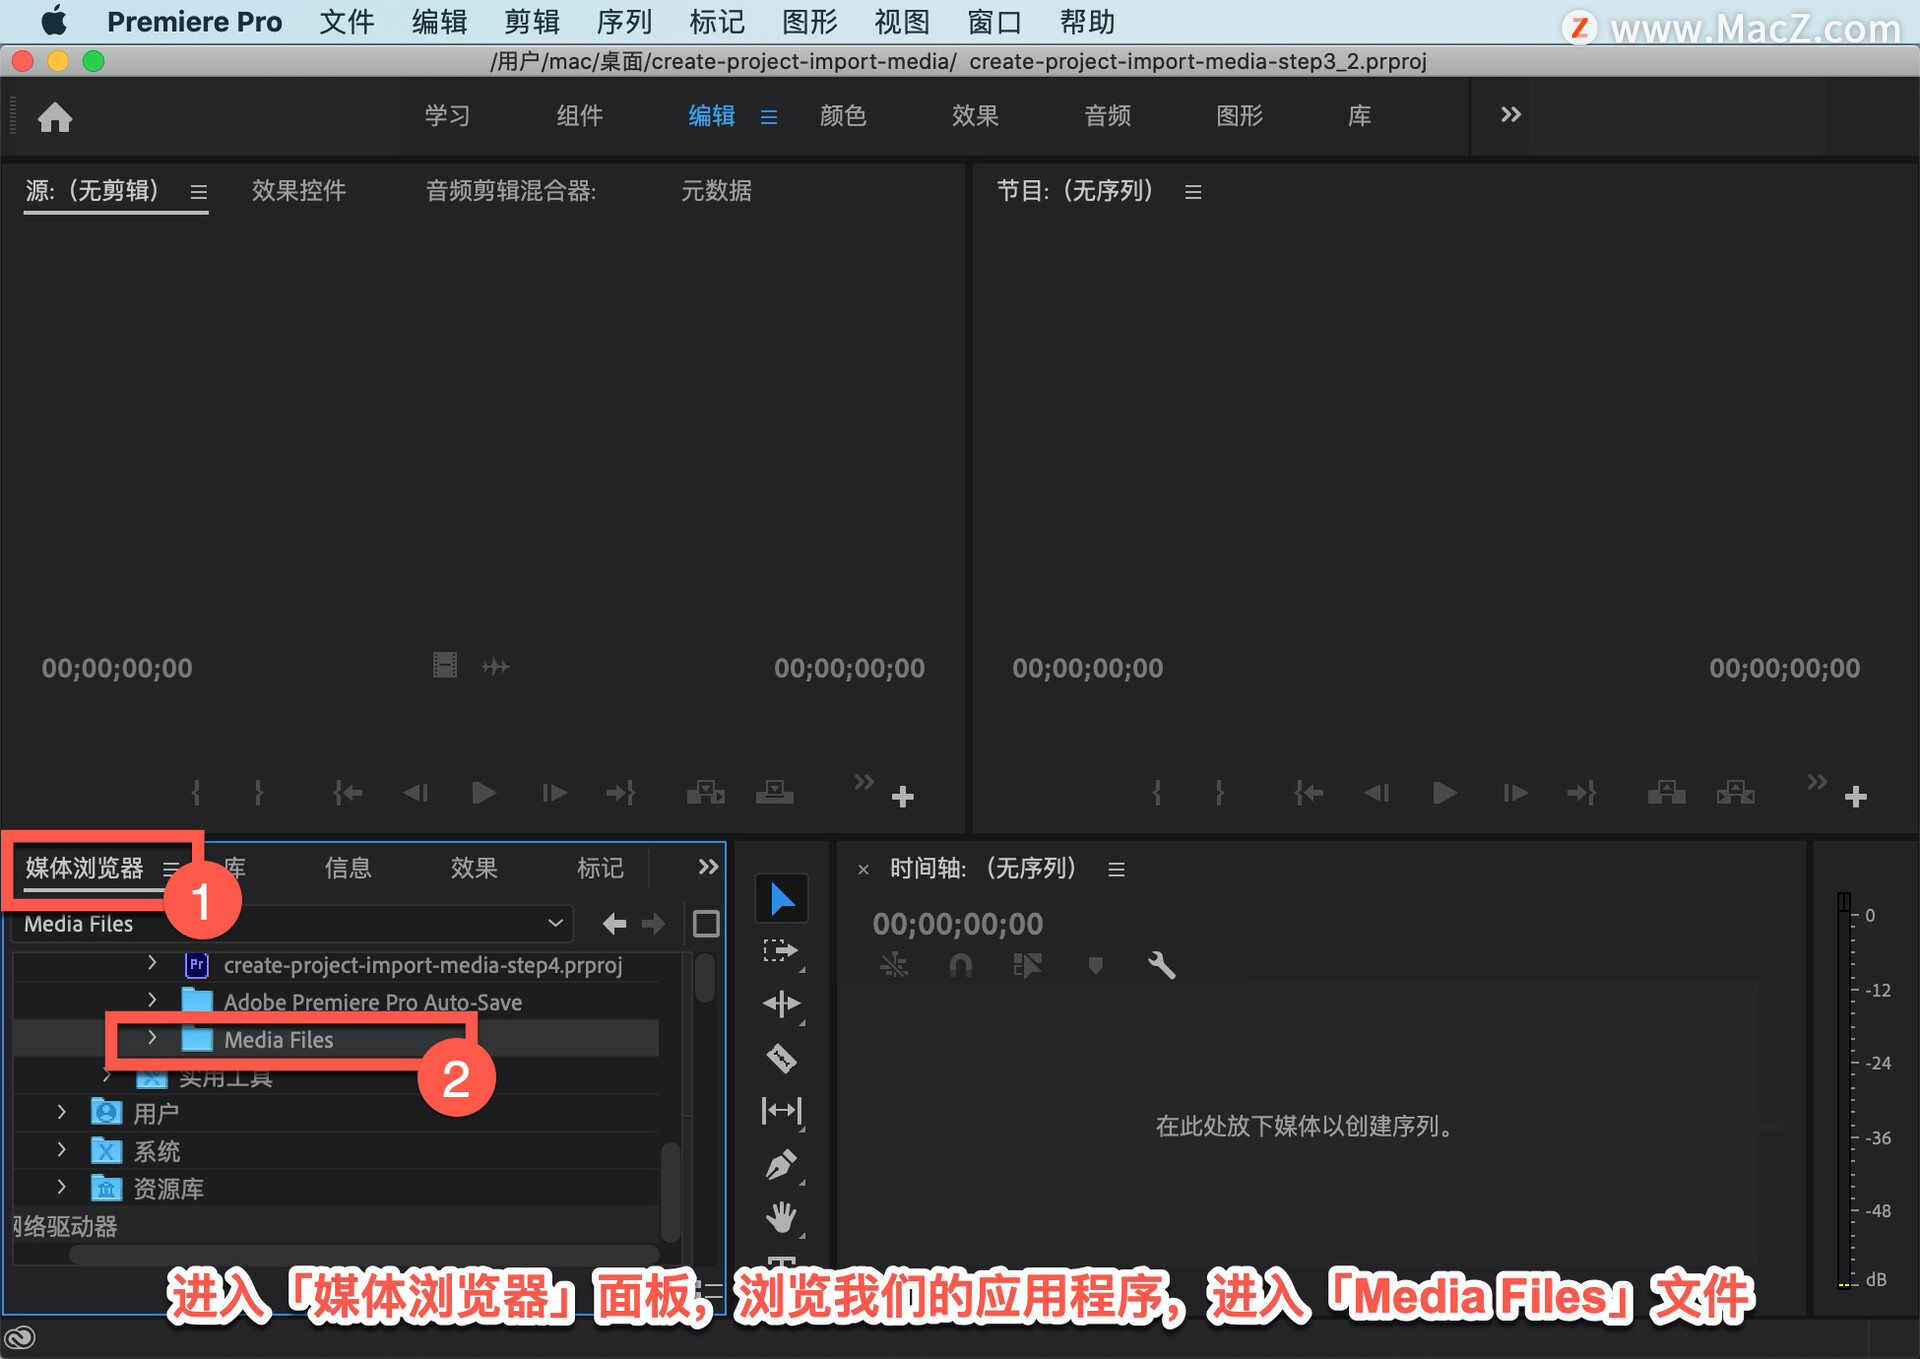Viewport: 1920px width, 1359px height.
Task: Click source monitor Go to Out button
Action: pos(621,793)
